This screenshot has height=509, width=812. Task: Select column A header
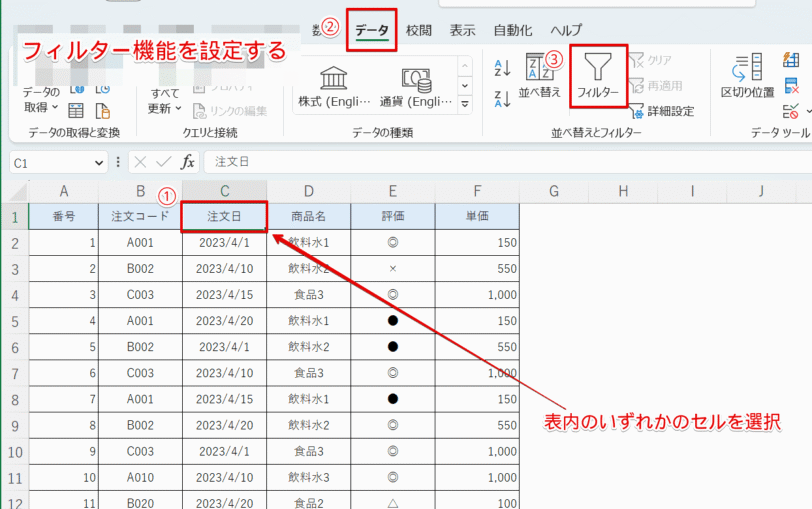point(64,192)
